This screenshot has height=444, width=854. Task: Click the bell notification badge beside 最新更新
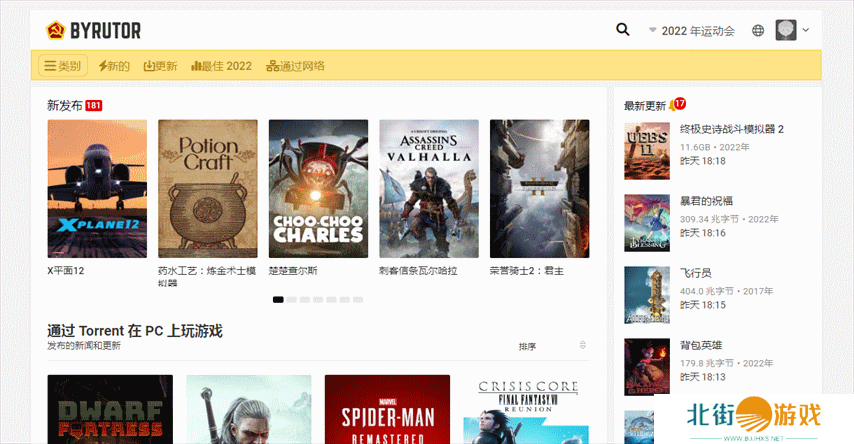(678, 104)
